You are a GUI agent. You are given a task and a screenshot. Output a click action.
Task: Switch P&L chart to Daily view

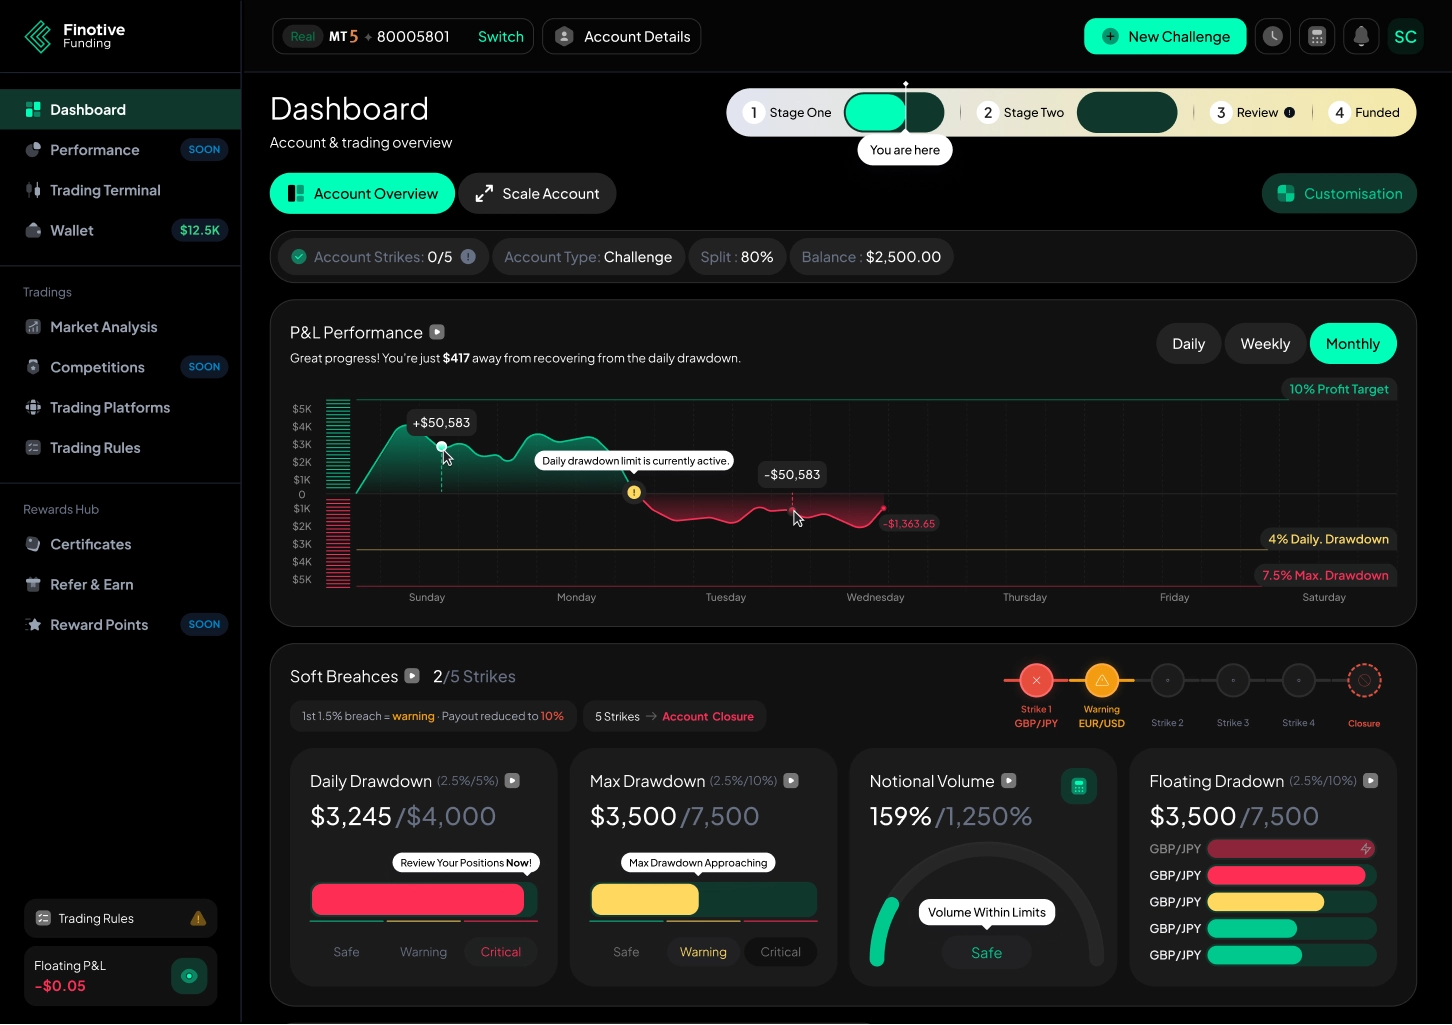point(1187,343)
